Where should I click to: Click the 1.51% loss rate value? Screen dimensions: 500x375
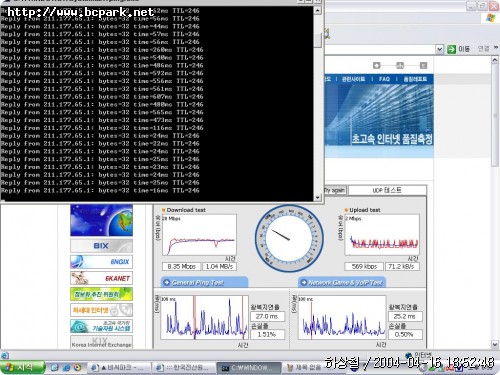coord(267,334)
